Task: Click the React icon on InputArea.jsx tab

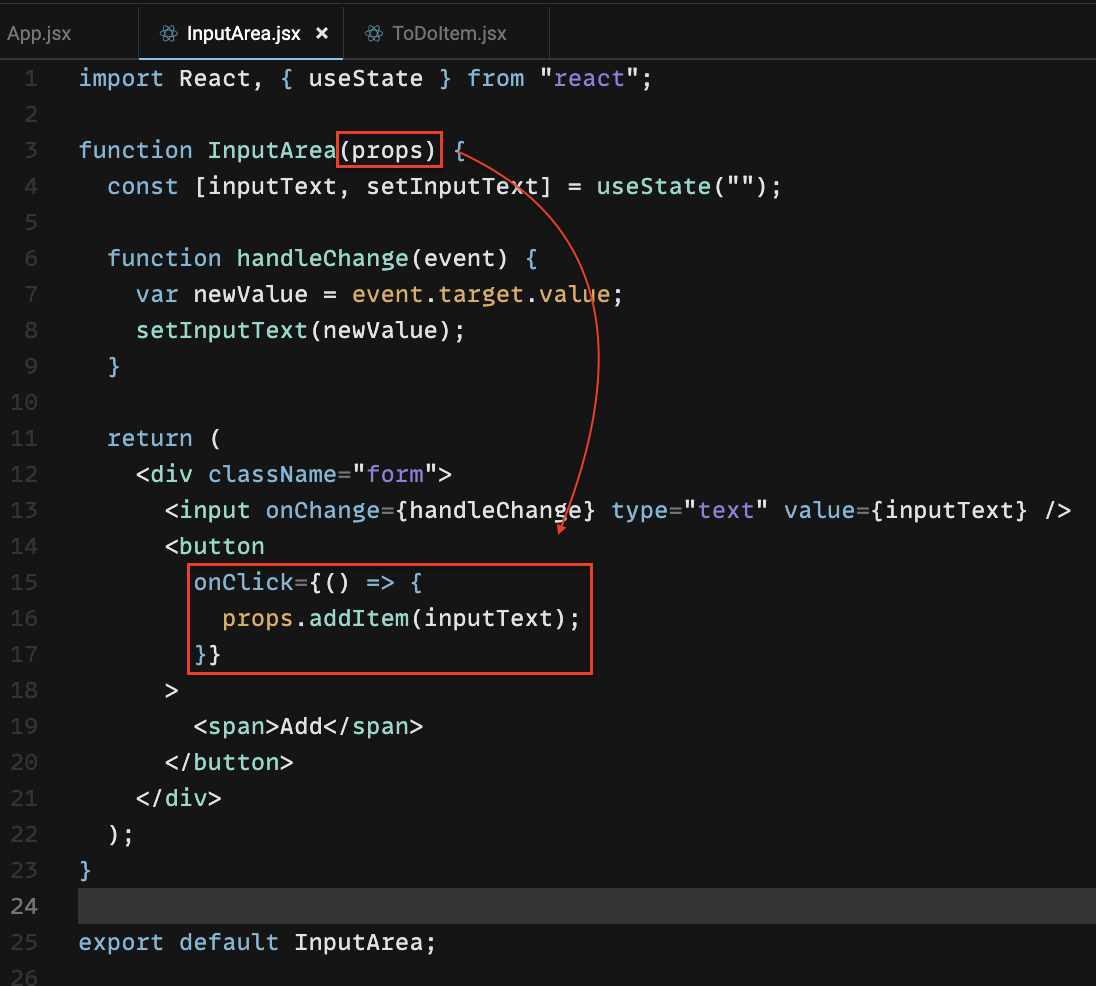Action: point(168,34)
